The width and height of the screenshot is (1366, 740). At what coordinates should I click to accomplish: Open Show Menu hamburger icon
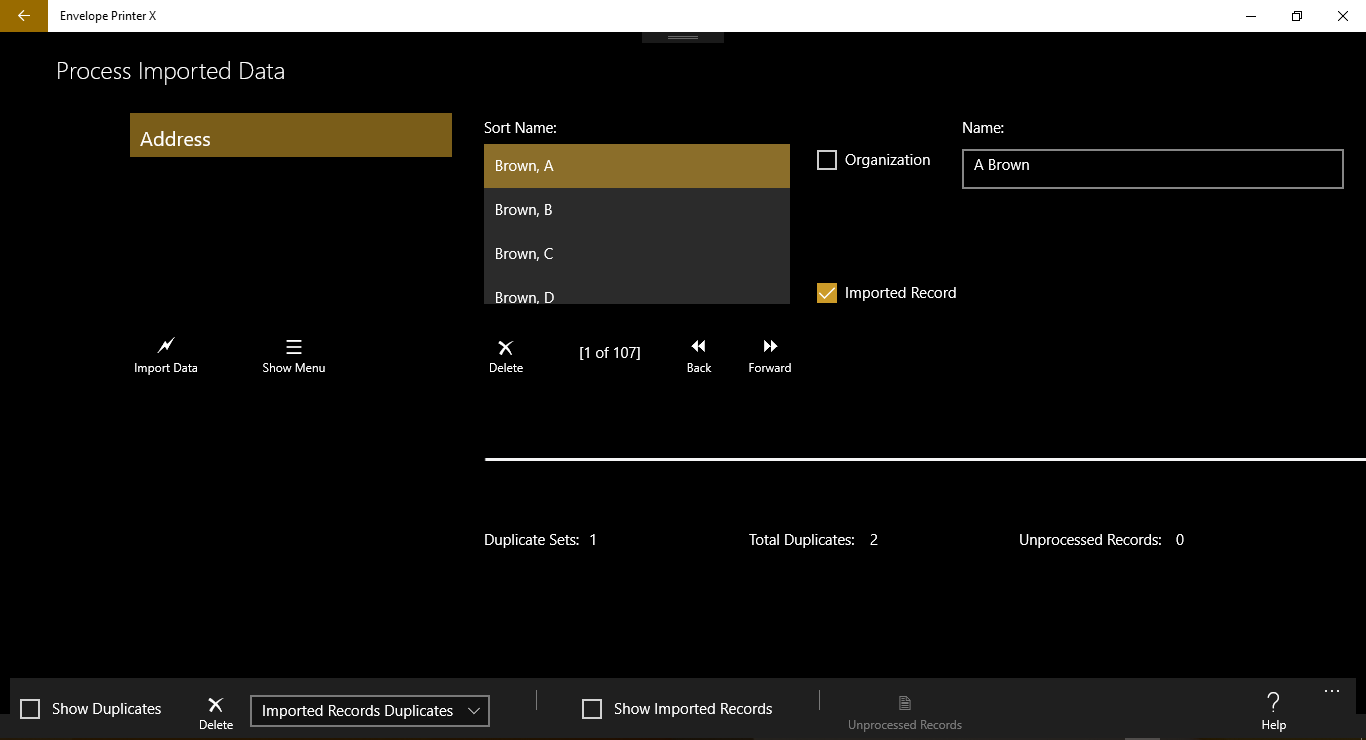(x=294, y=347)
